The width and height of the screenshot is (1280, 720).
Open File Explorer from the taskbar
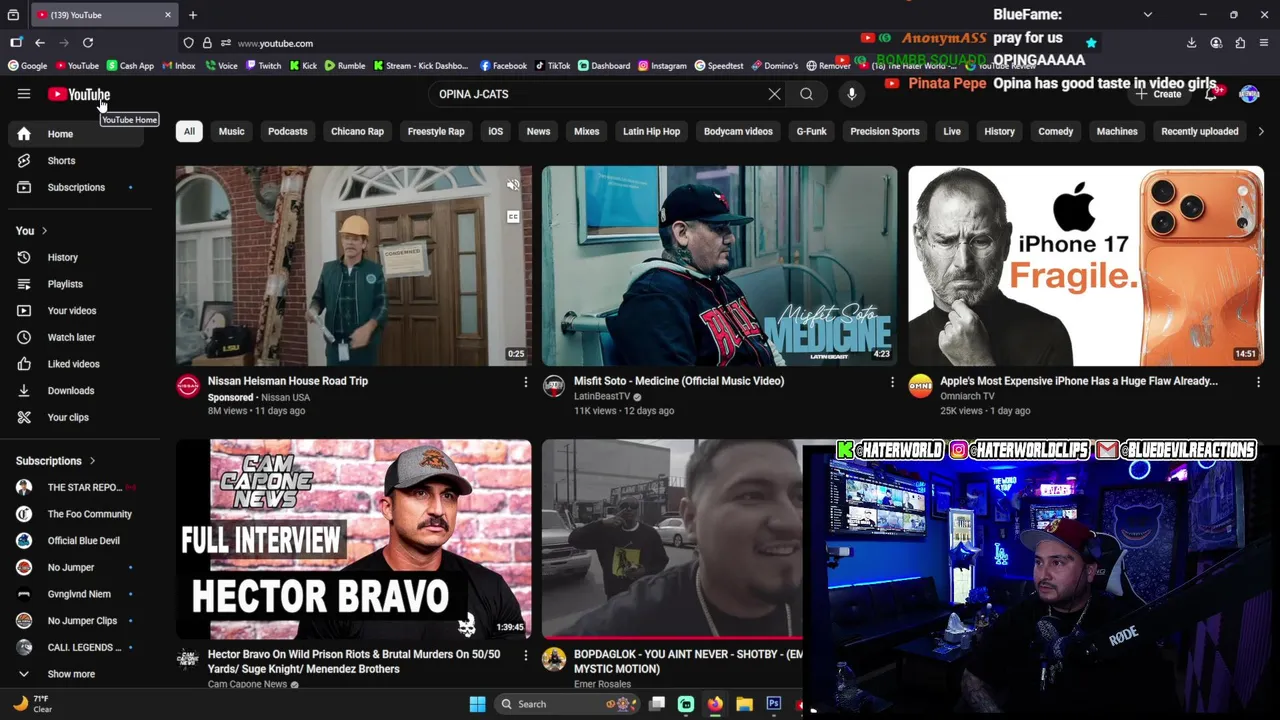point(744,704)
